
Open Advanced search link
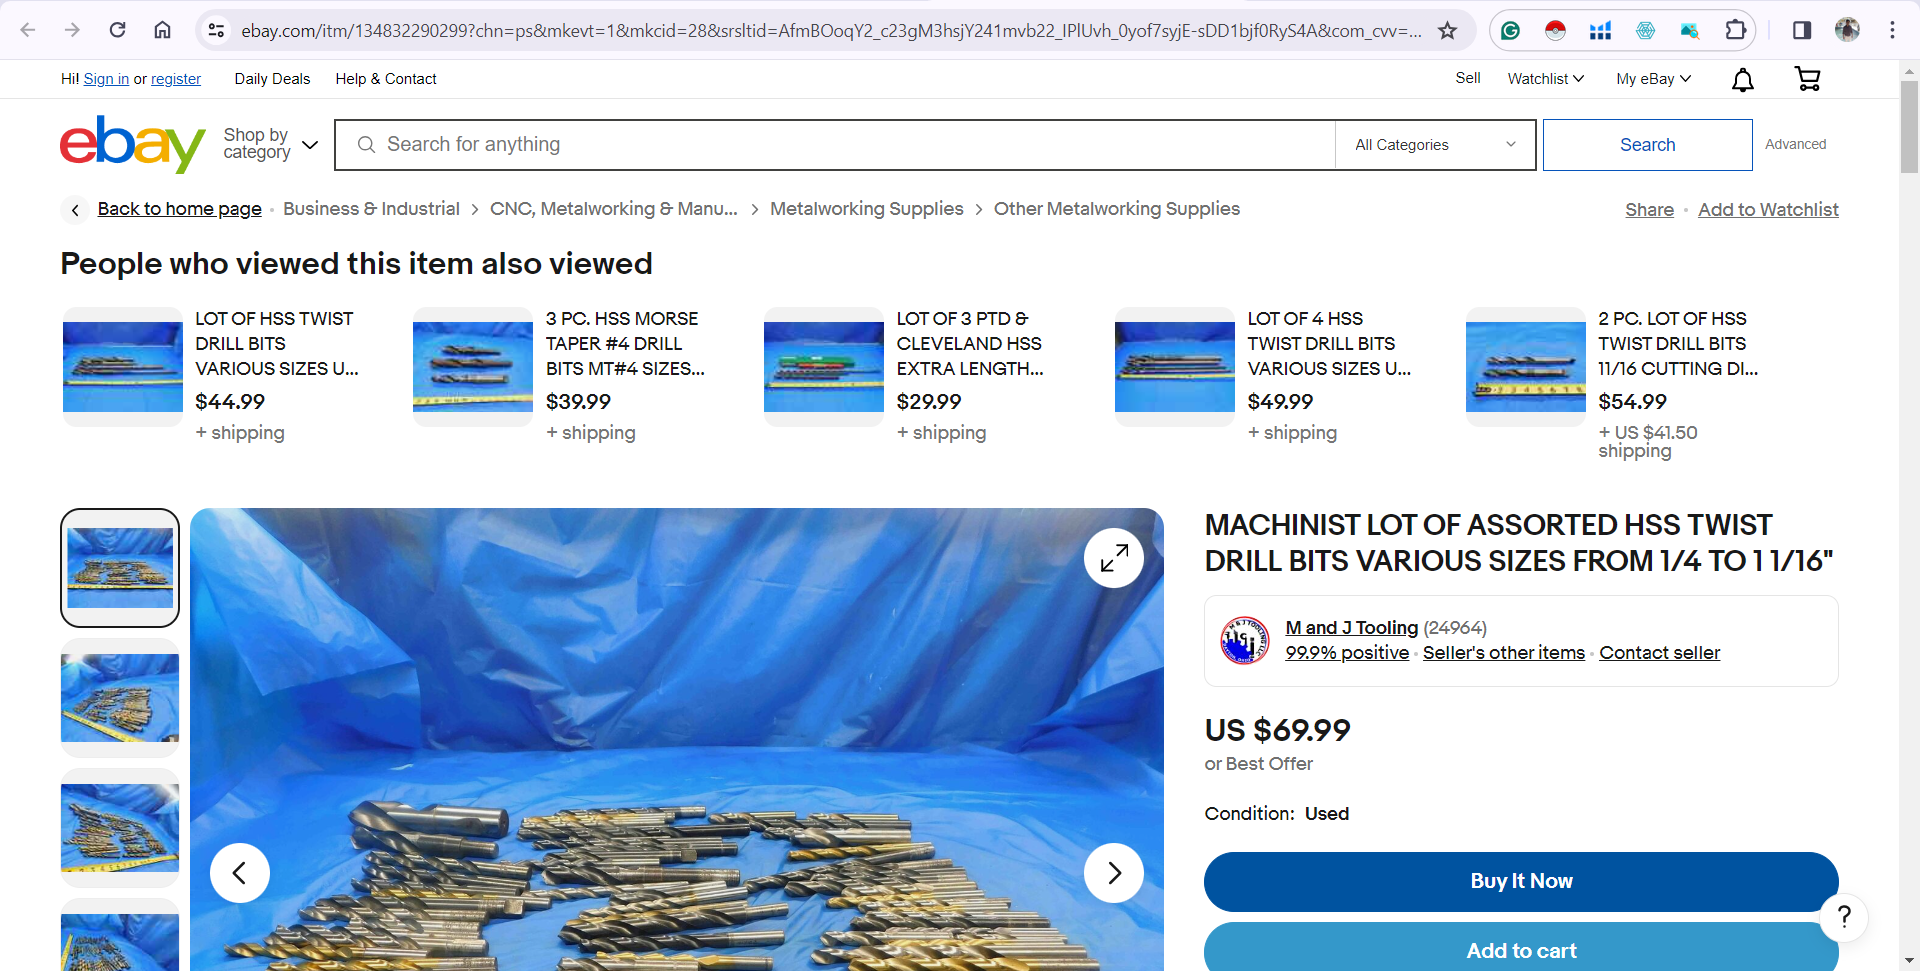(1795, 144)
